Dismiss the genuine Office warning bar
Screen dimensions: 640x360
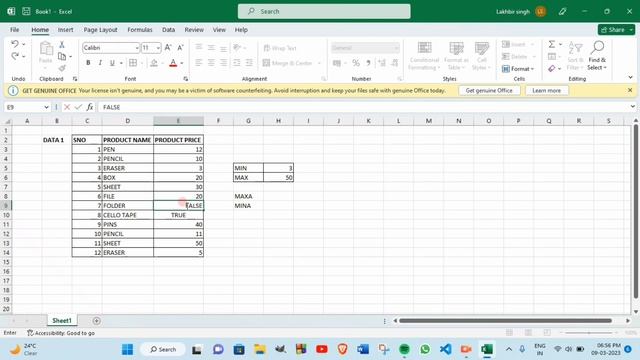pyautogui.click(x=630, y=90)
